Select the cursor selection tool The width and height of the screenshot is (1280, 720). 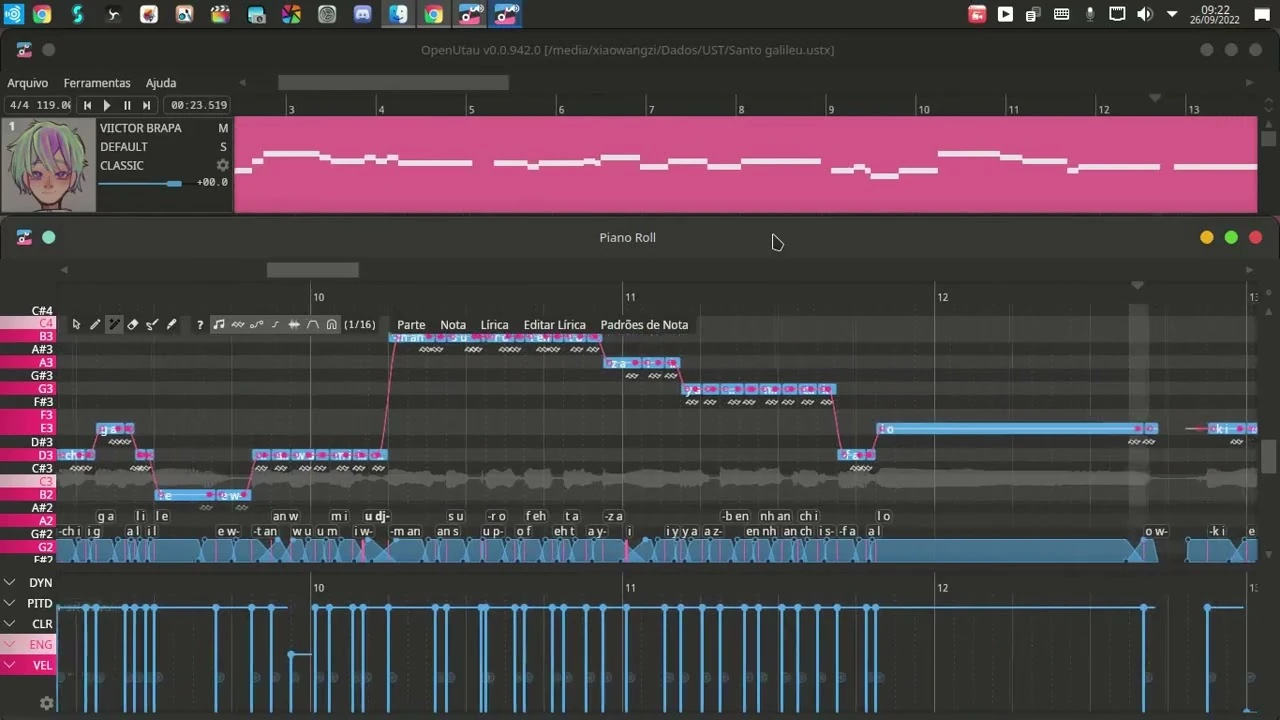tap(76, 325)
